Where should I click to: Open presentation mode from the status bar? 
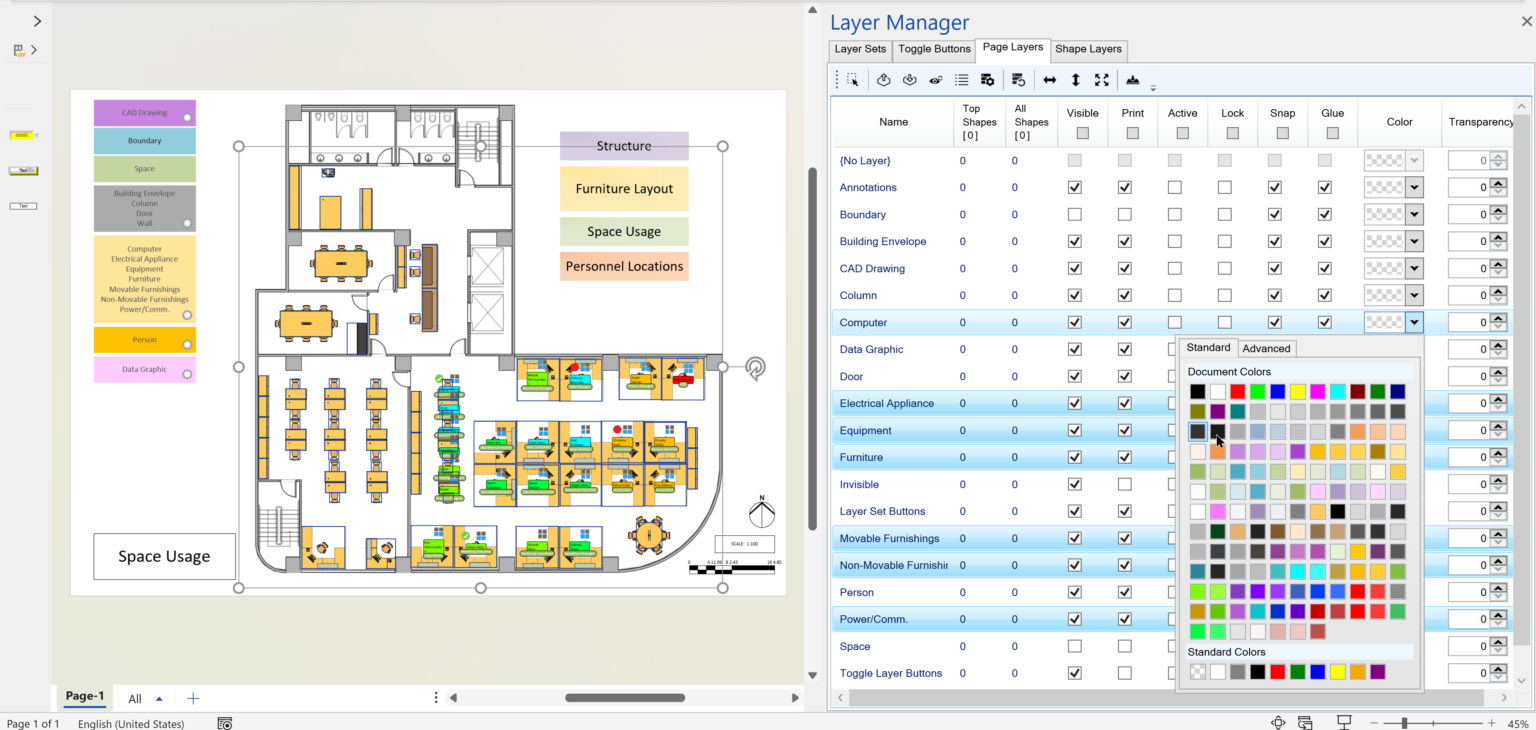tap(1343, 721)
